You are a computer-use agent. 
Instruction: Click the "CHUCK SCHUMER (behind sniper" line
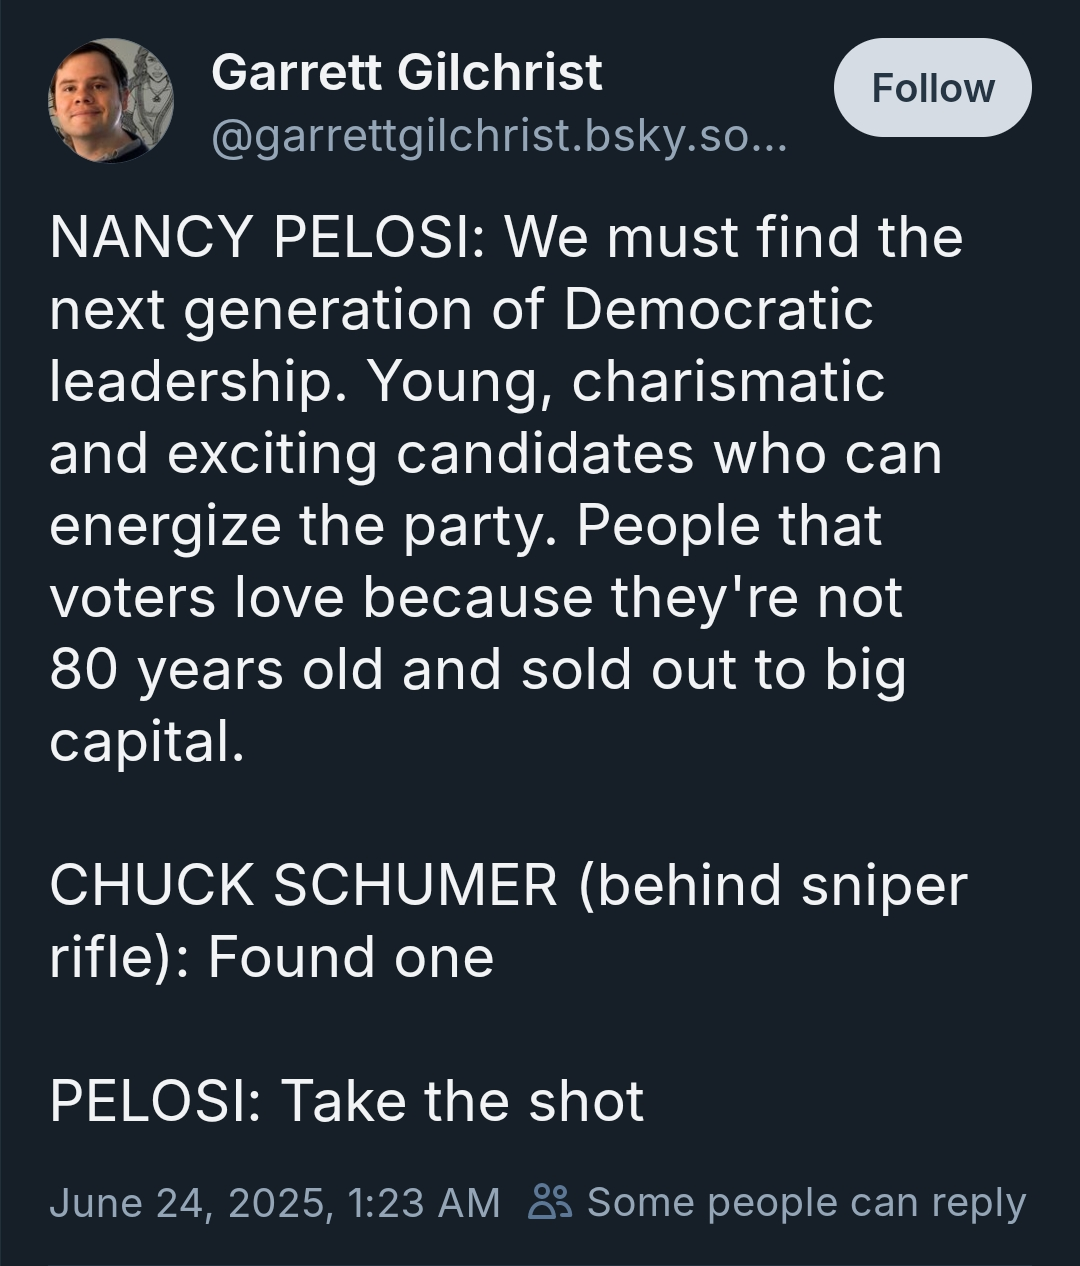[x=508, y=885]
